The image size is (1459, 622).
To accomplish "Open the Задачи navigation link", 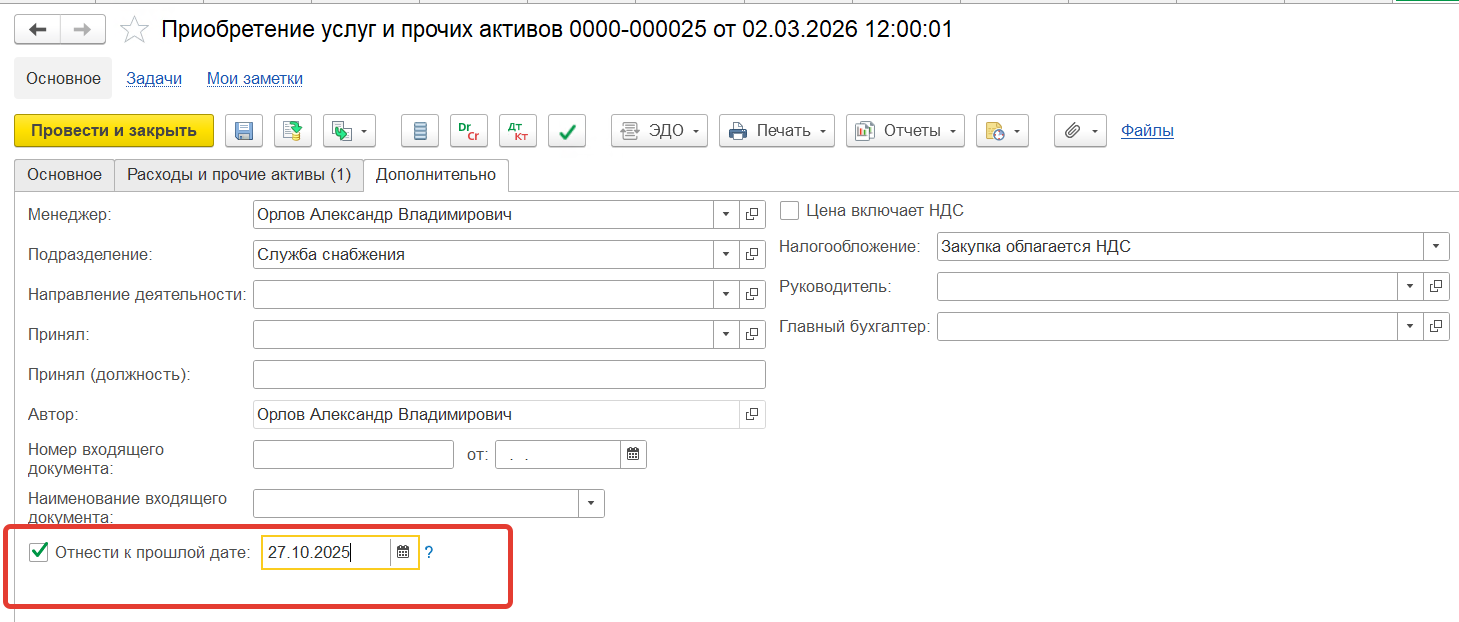I will (x=154, y=78).
